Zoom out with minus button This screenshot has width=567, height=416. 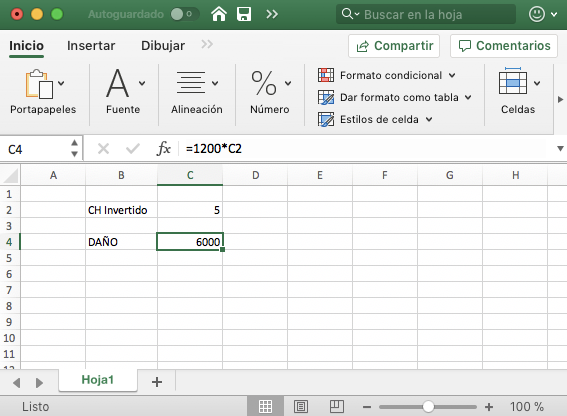pyautogui.click(x=367, y=407)
